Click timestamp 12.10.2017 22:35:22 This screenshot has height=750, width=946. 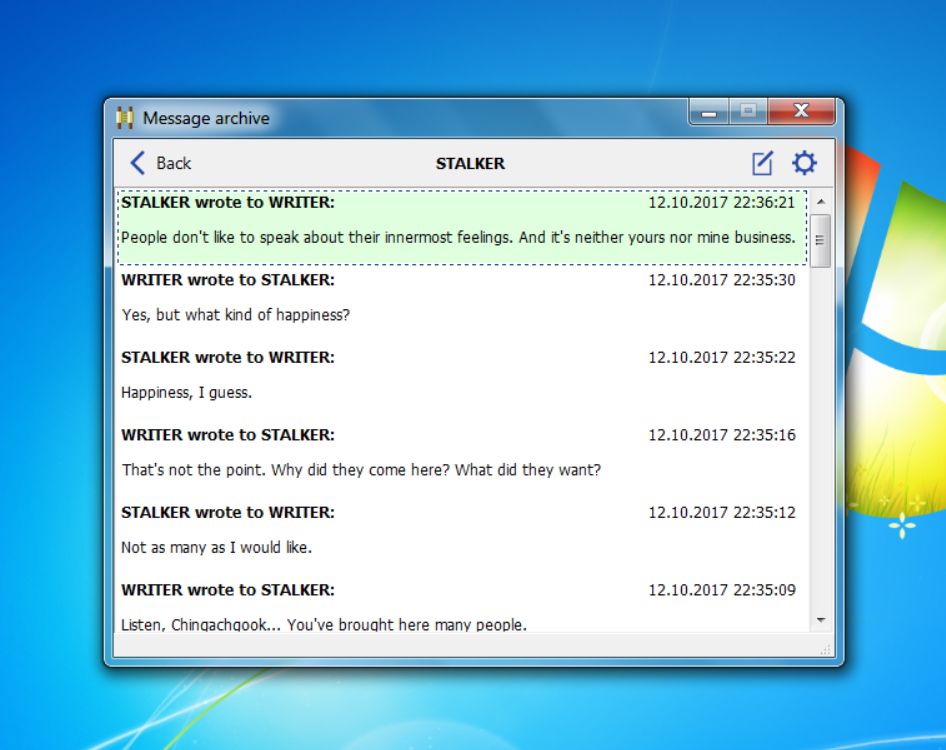pyautogui.click(x=722, y=357)
